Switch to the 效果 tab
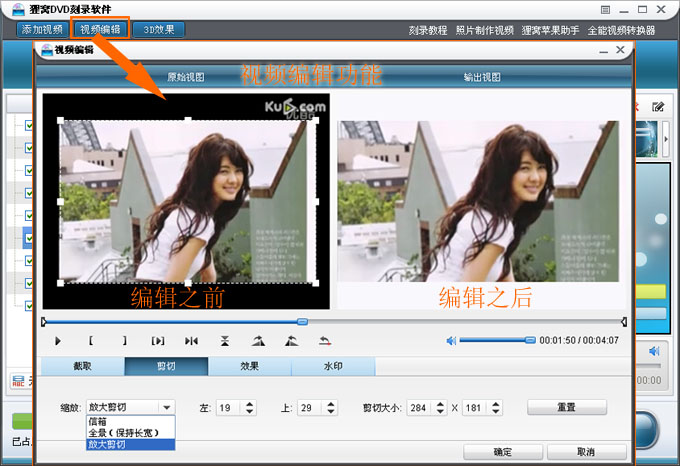This screenshot has height=466, width=680. point(249,367)
